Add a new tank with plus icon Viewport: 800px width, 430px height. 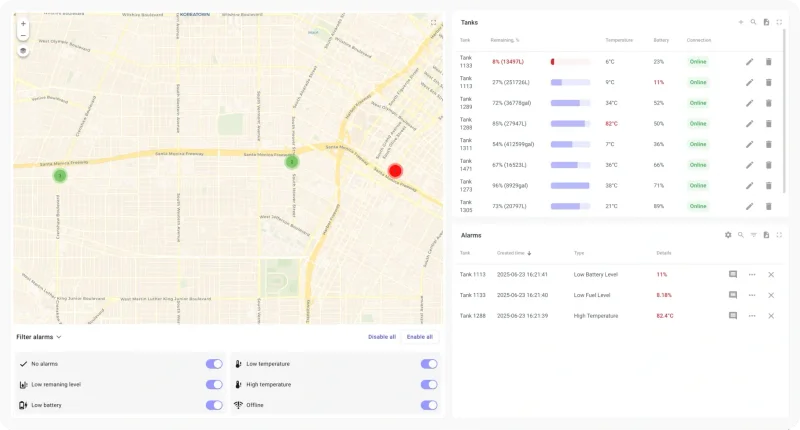(741, 22)
